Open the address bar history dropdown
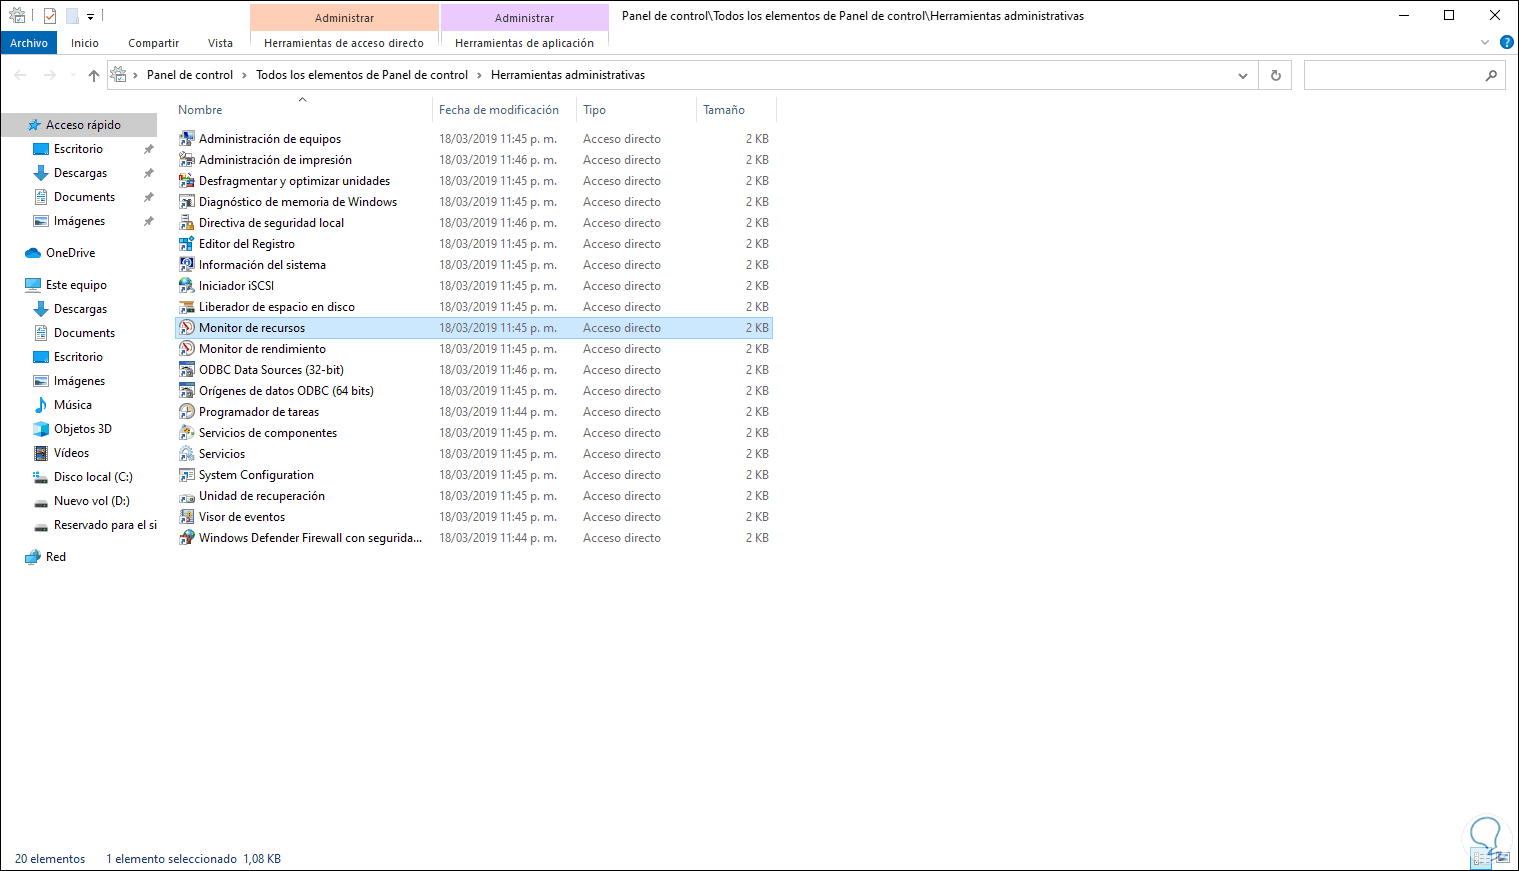The width and height of the screenshot is (1519, 871). 1243,76
